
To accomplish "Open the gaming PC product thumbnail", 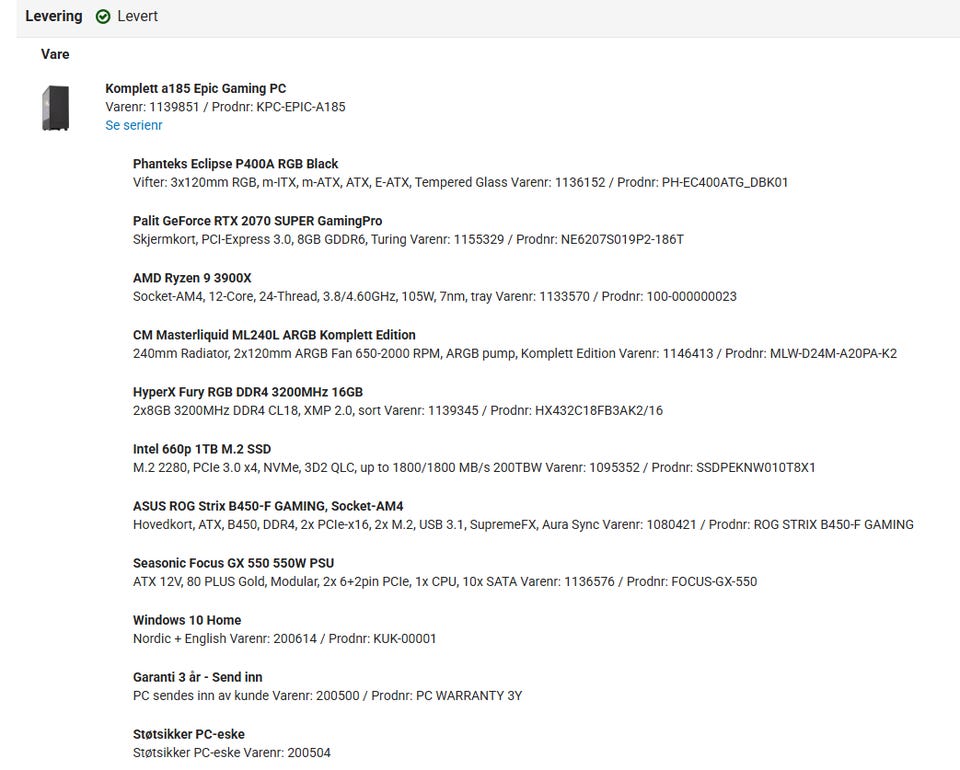I will coord(55,108).
